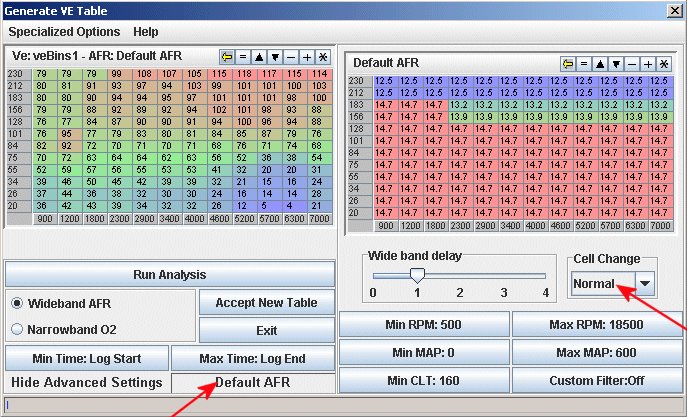Click 5200 RPM column header in VE table
Screen dimensions: 687x417
pyautogui.click(x=244, y=219)
